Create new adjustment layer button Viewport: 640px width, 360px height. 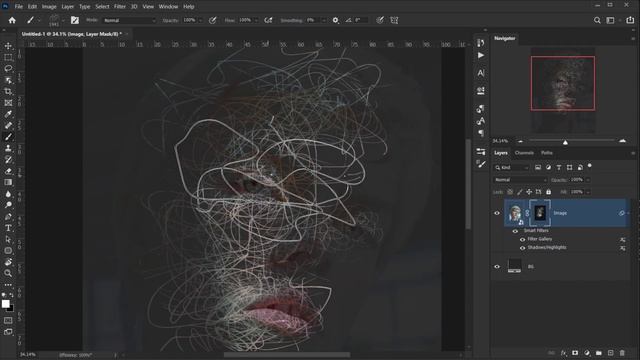click(587, 353)
